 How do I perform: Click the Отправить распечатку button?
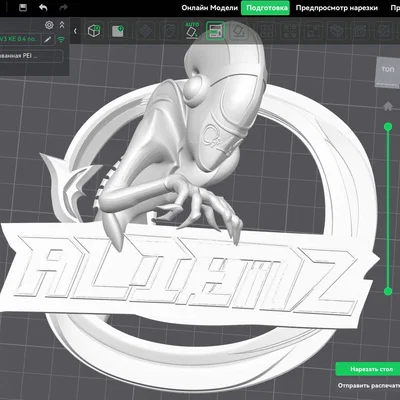tap(369, 386)
